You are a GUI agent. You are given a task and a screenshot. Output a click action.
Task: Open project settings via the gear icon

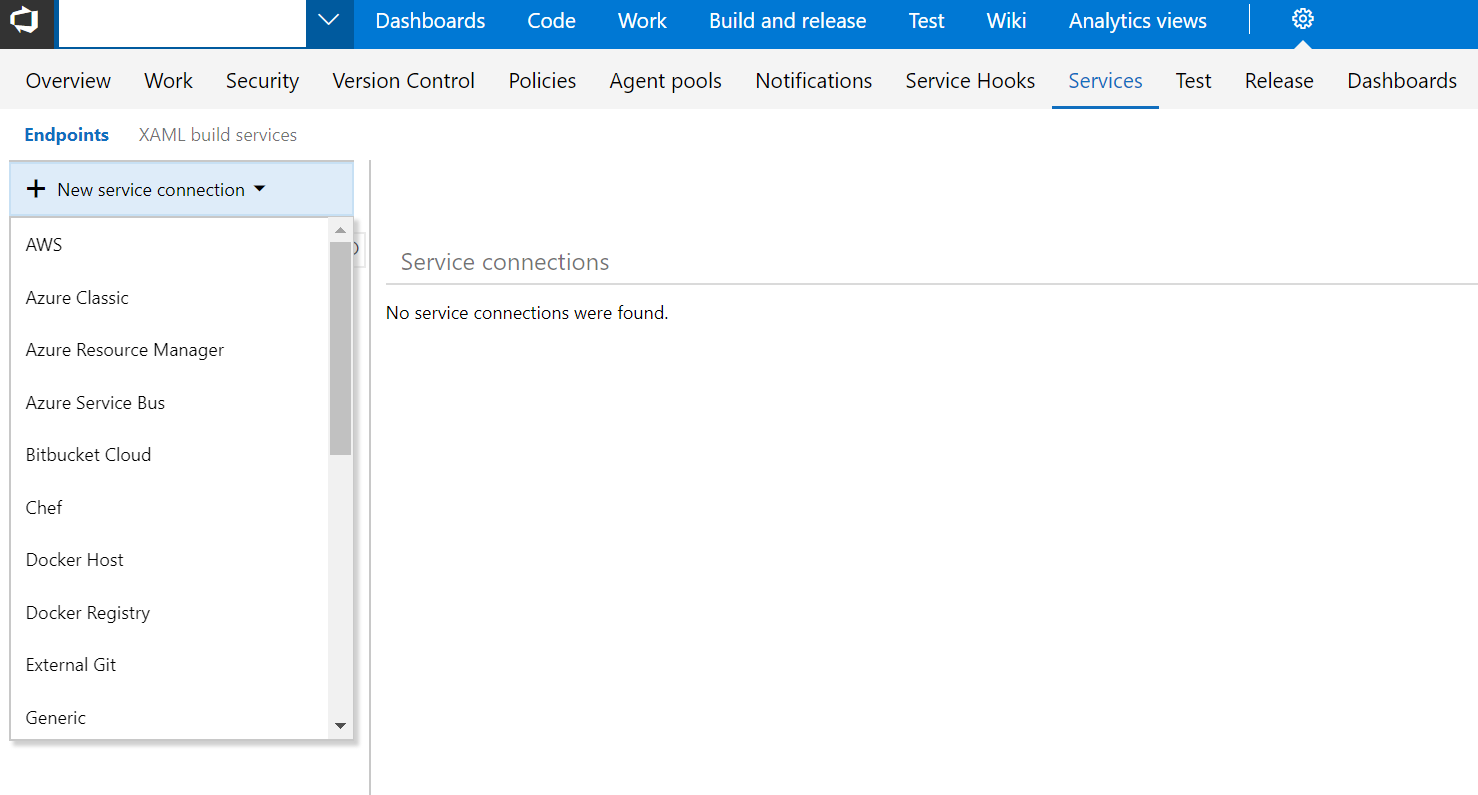[x=1301, y=18]
